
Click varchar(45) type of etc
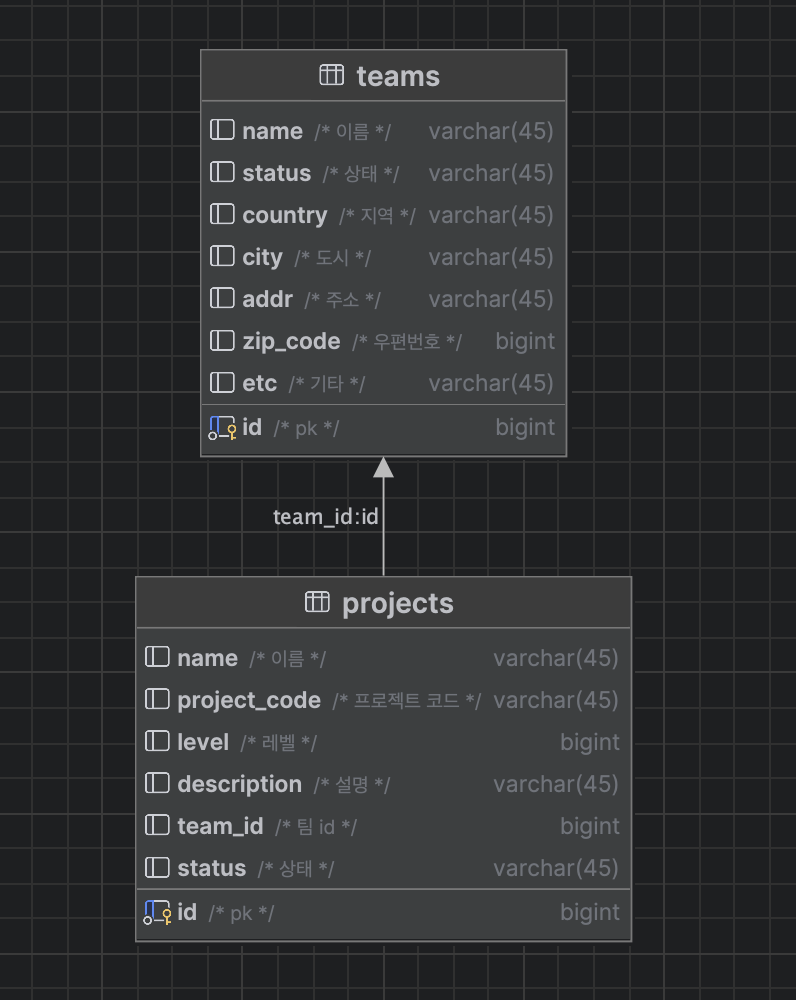pyautogui.click(x=491, y=383)
